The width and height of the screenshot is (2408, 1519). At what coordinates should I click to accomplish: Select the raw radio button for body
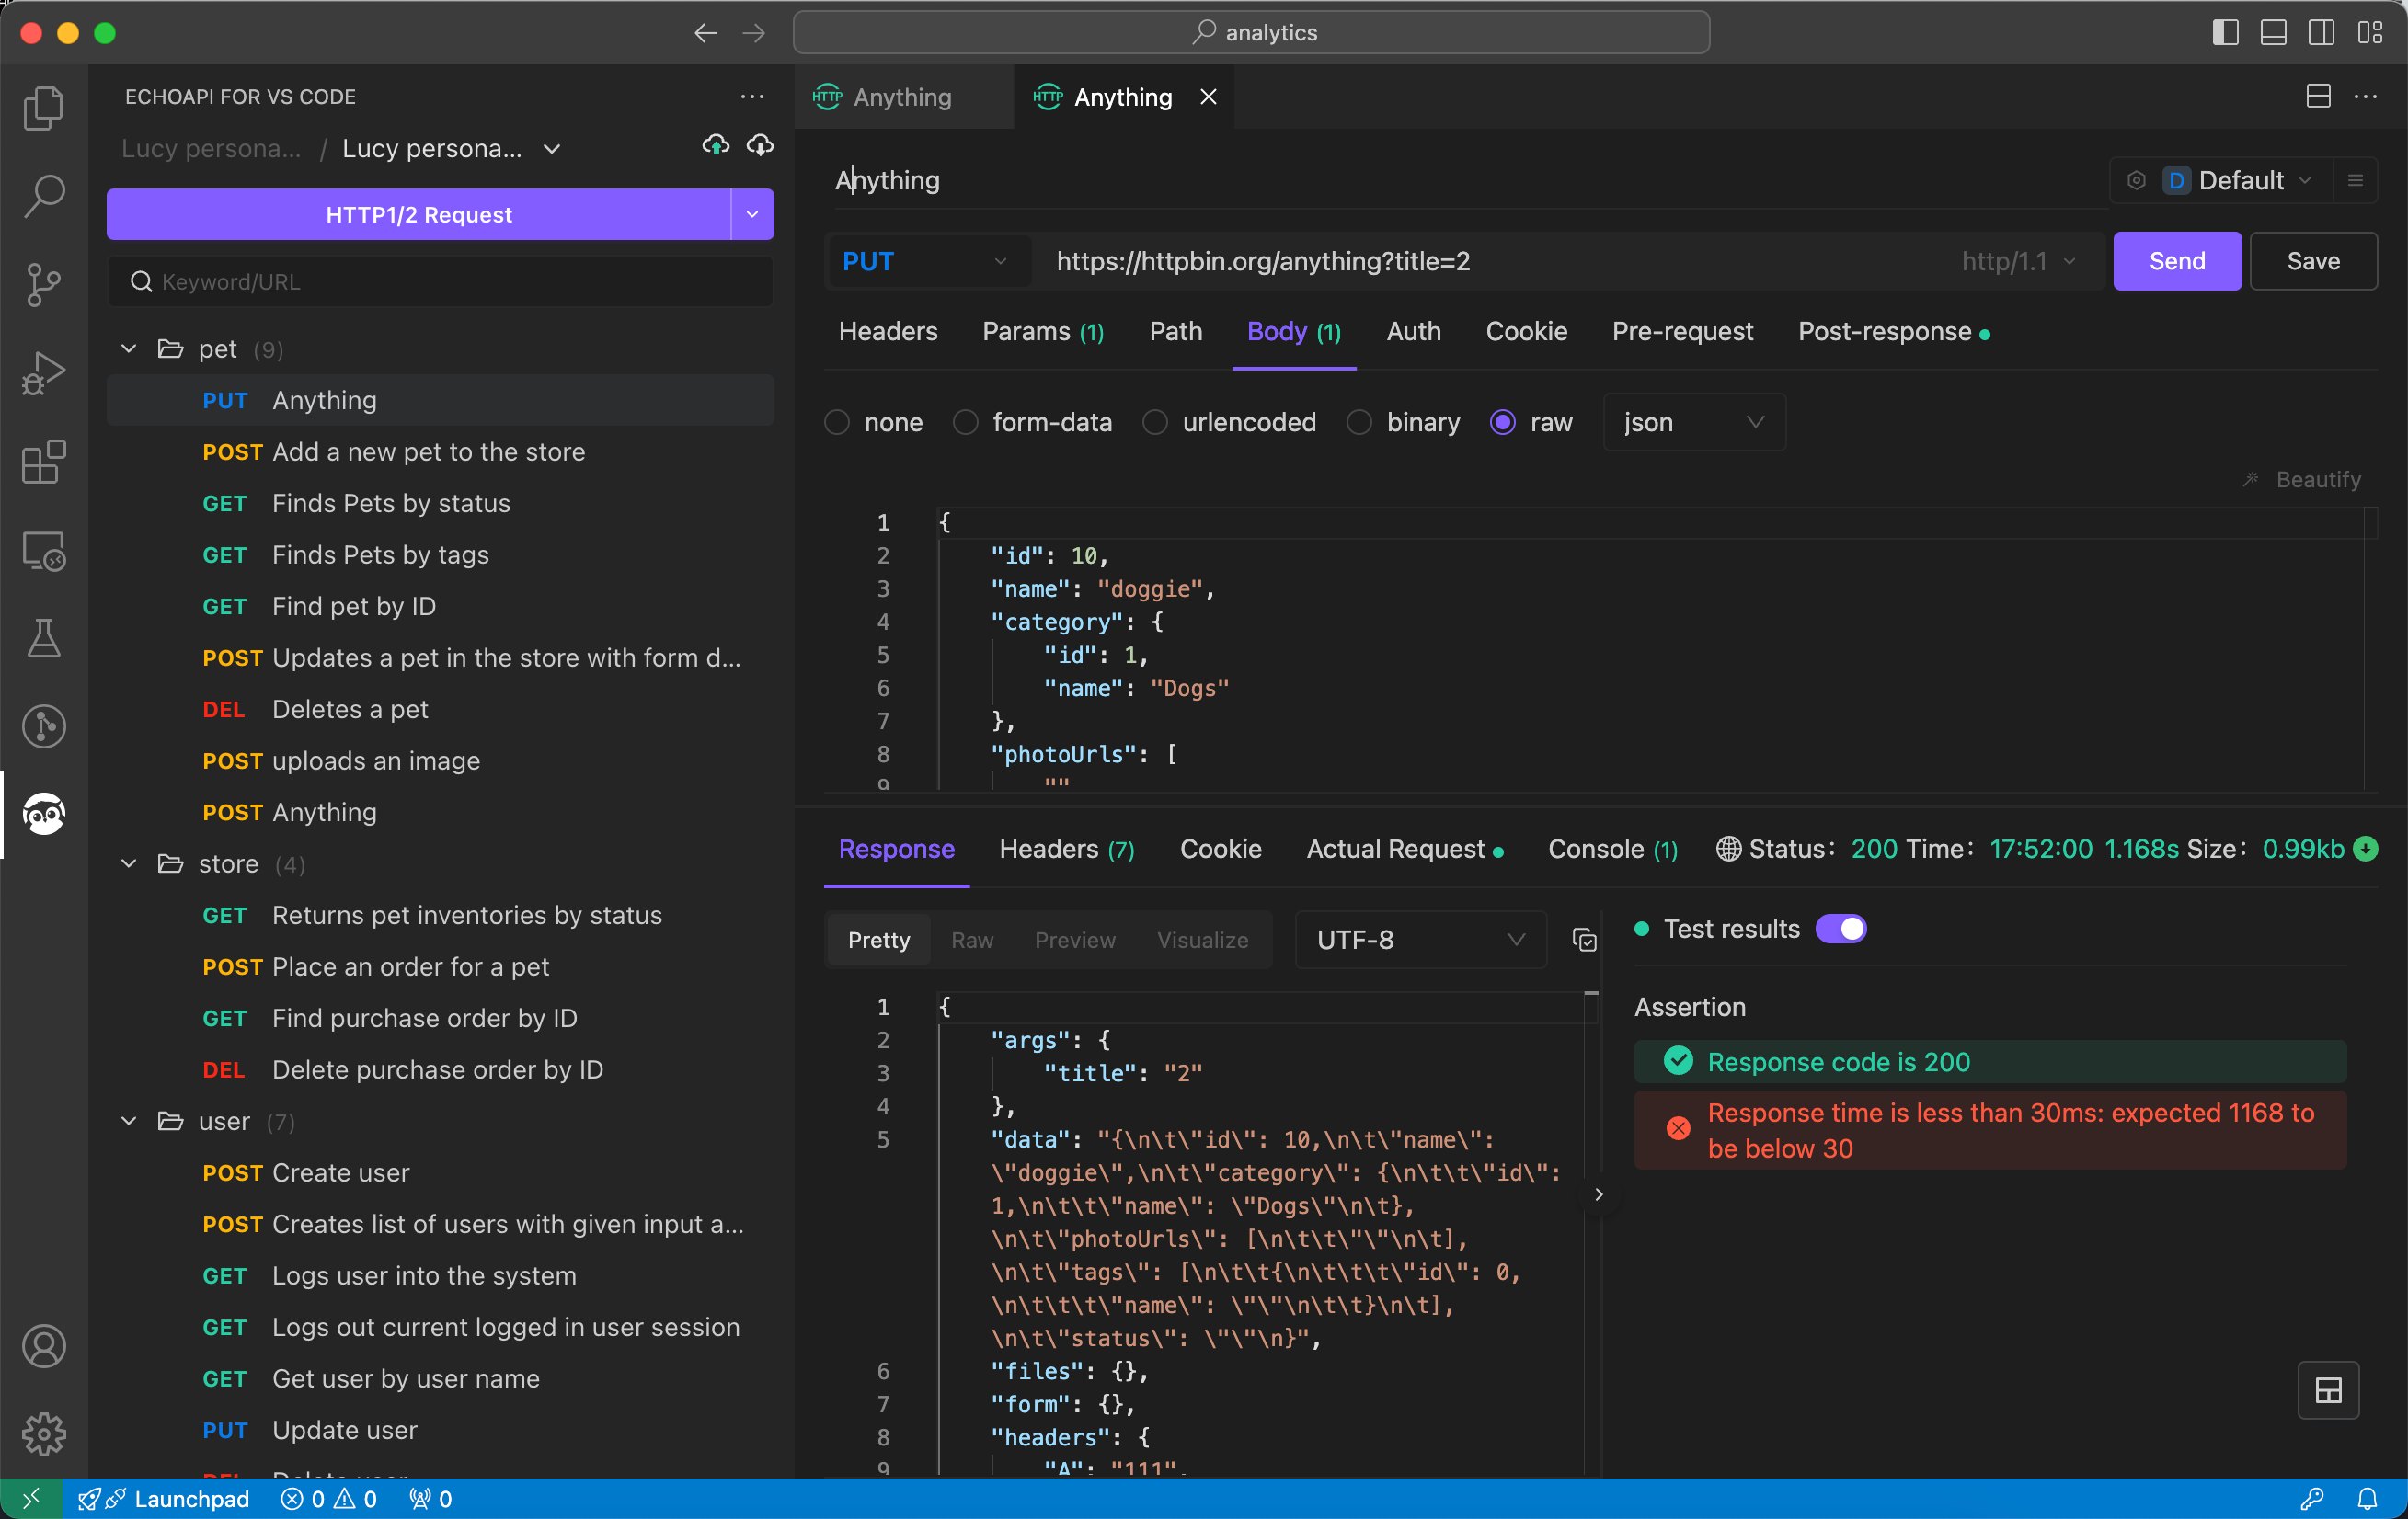point(1503,420)
